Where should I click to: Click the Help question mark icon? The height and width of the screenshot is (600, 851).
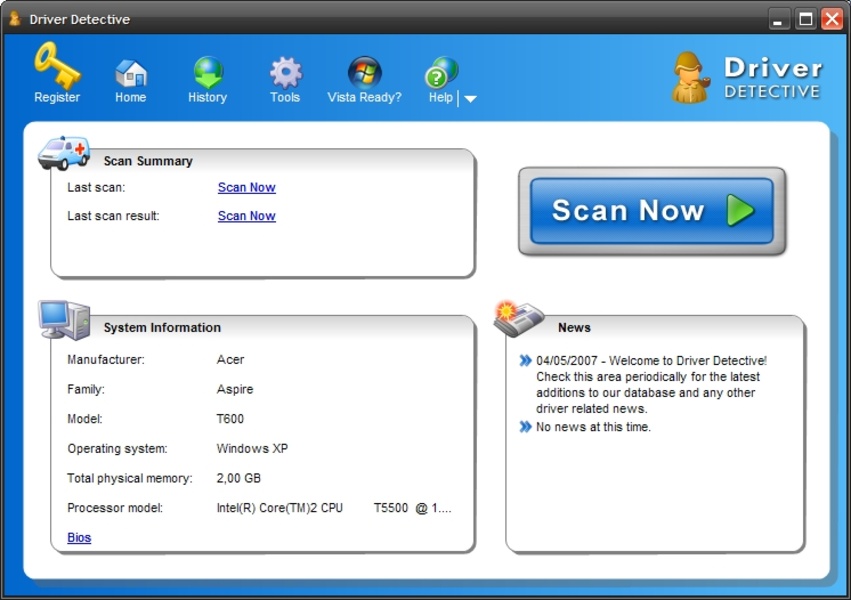tap(440, 74)
